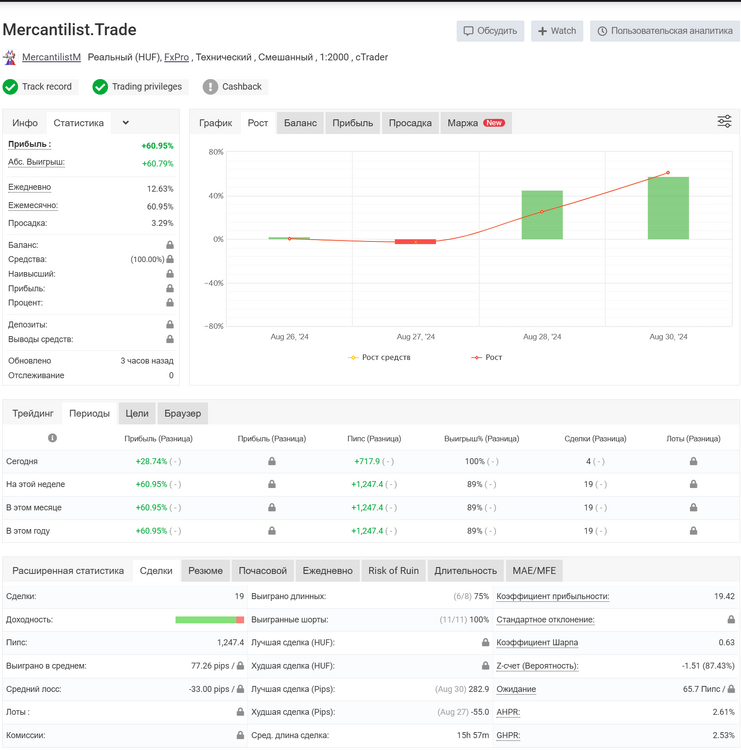Open Пользовательская аналитика button
This screenshot has width=741, height=750.
(x=665, y=31)
